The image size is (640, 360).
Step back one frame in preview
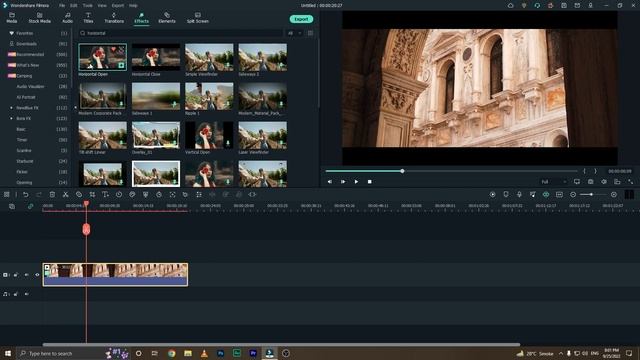coord(330,182)
